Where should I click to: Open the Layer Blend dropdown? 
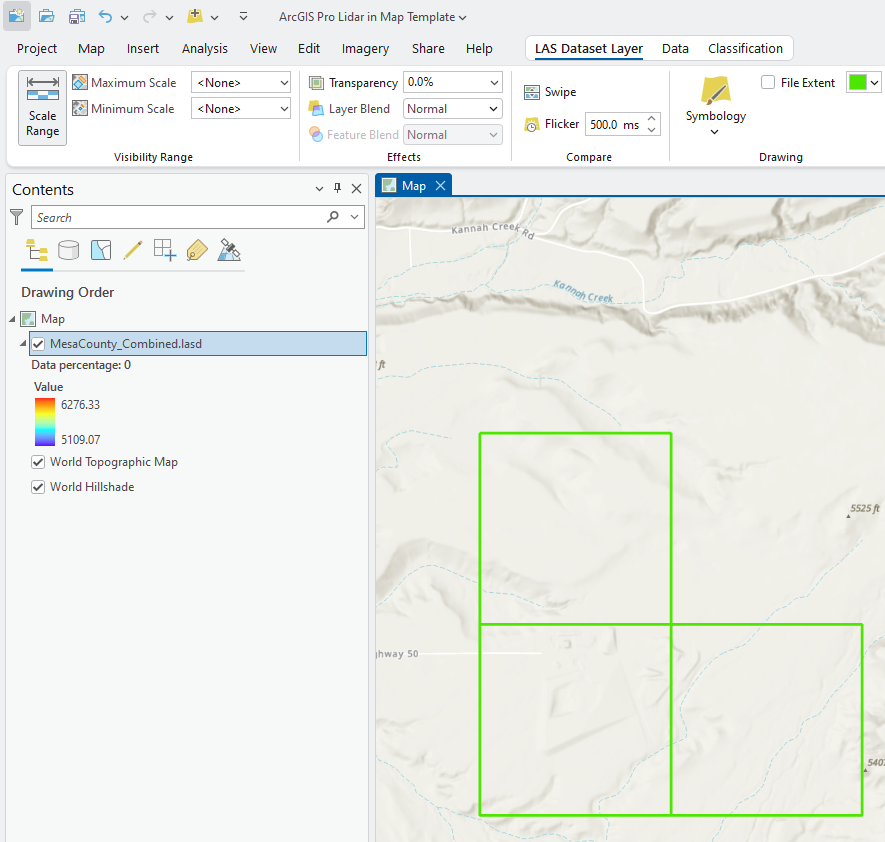[x=493, y=108]
